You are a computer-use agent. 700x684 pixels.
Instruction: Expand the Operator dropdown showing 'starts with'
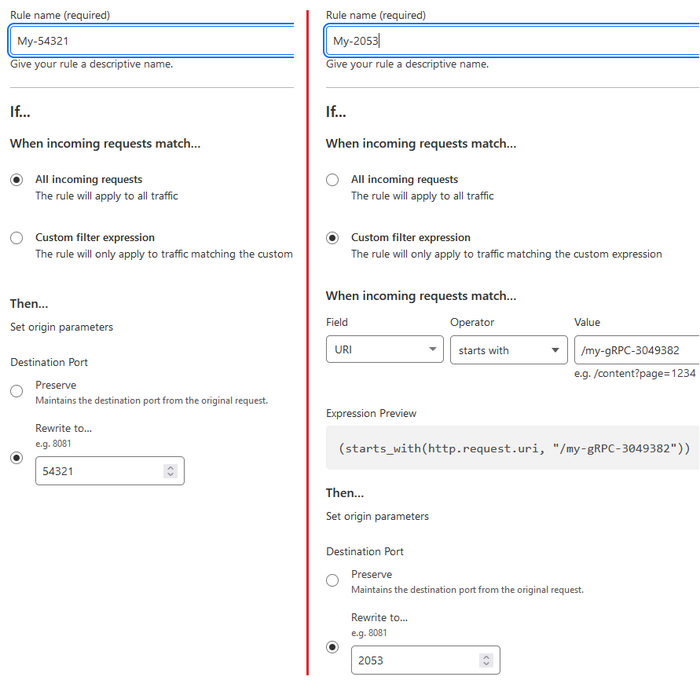509,350
